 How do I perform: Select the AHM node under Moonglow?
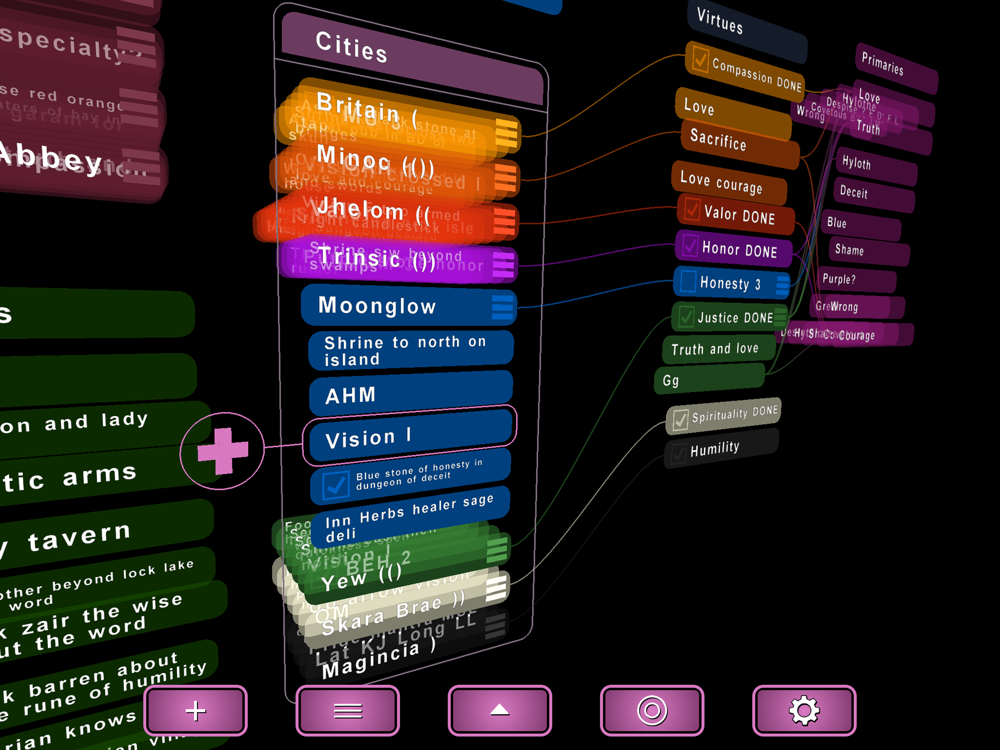pyautogui.click(x=411, y=393)
